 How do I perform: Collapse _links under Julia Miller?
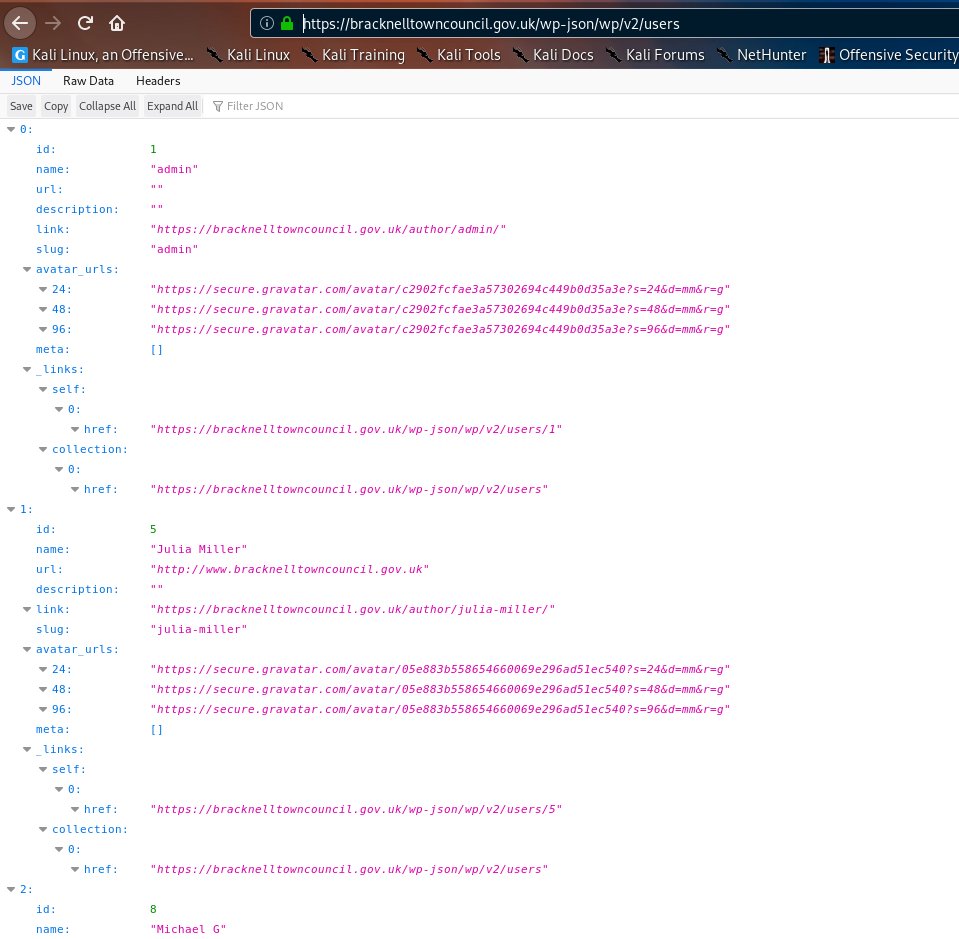pyautogui.click(x=27, y=749)
